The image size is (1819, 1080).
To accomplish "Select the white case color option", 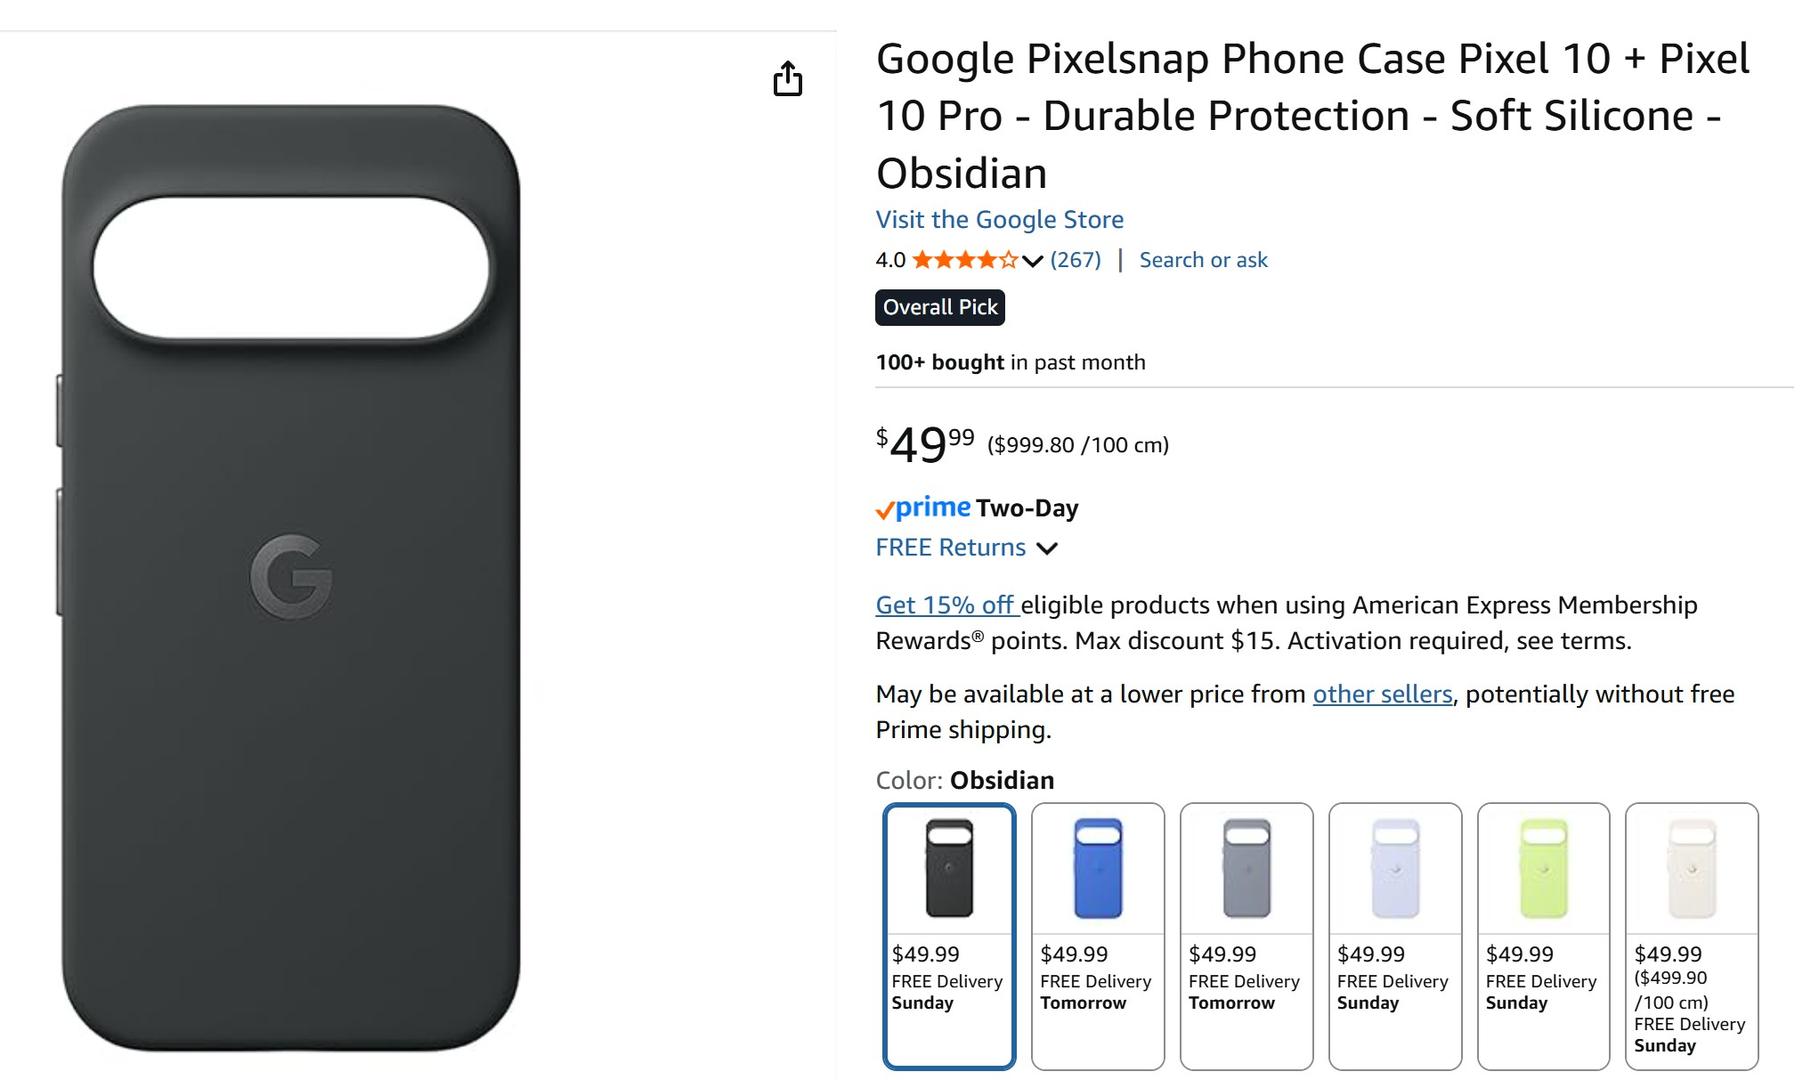I will pyautogui.click(x=1691, y=935).
